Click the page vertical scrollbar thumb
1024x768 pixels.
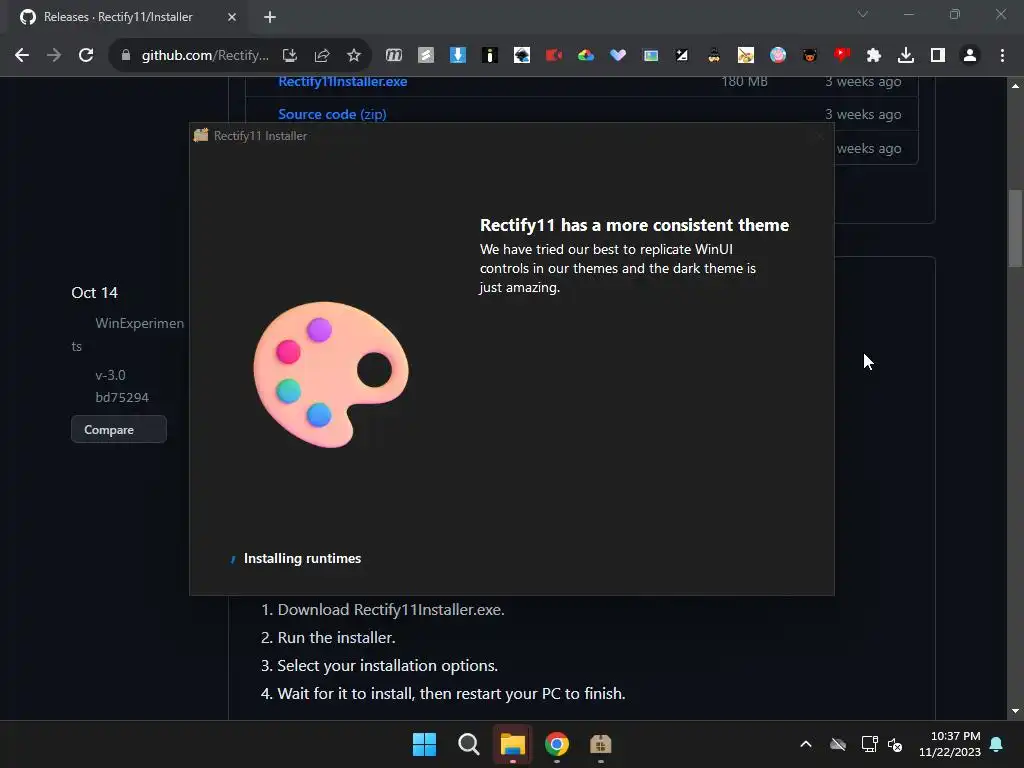pos(1015,228)
